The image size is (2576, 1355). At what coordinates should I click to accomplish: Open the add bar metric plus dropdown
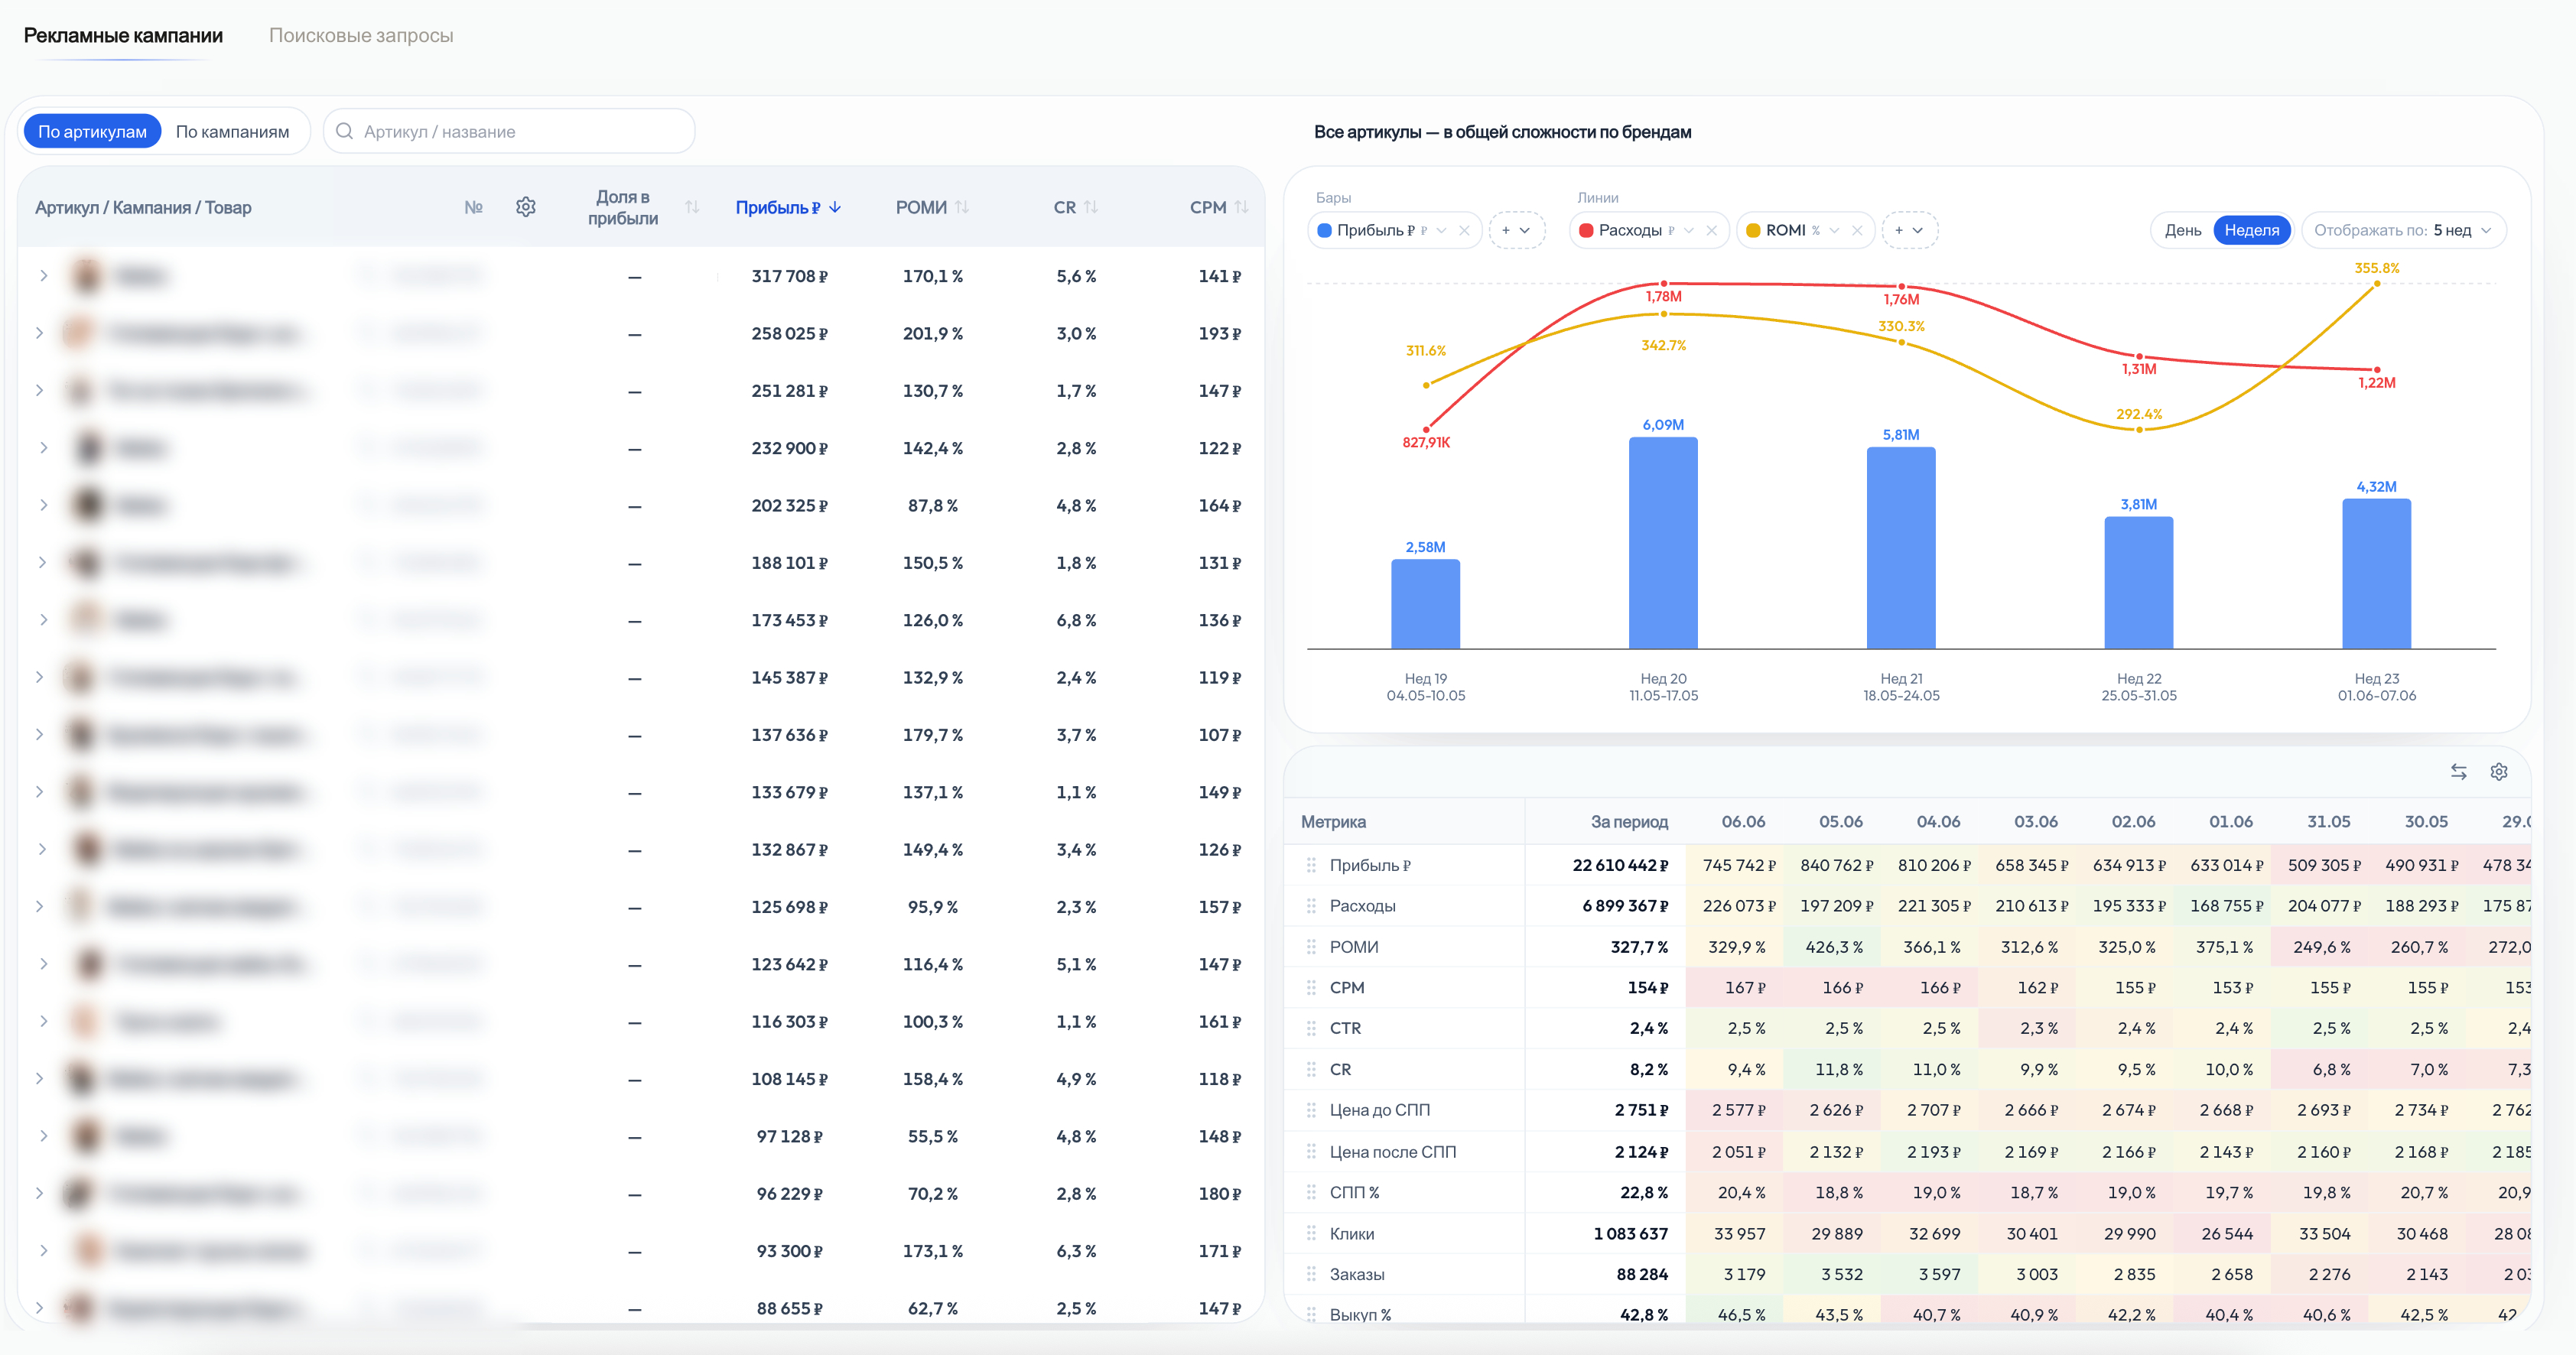point(1516,230)
